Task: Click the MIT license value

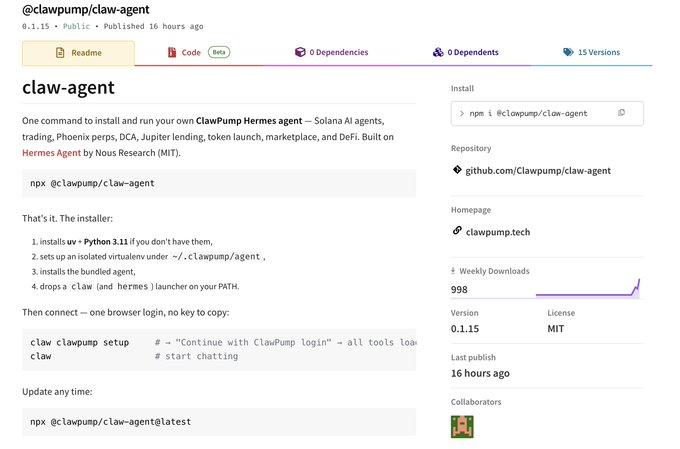Action: pyautogui.click(x=556, y=329)
